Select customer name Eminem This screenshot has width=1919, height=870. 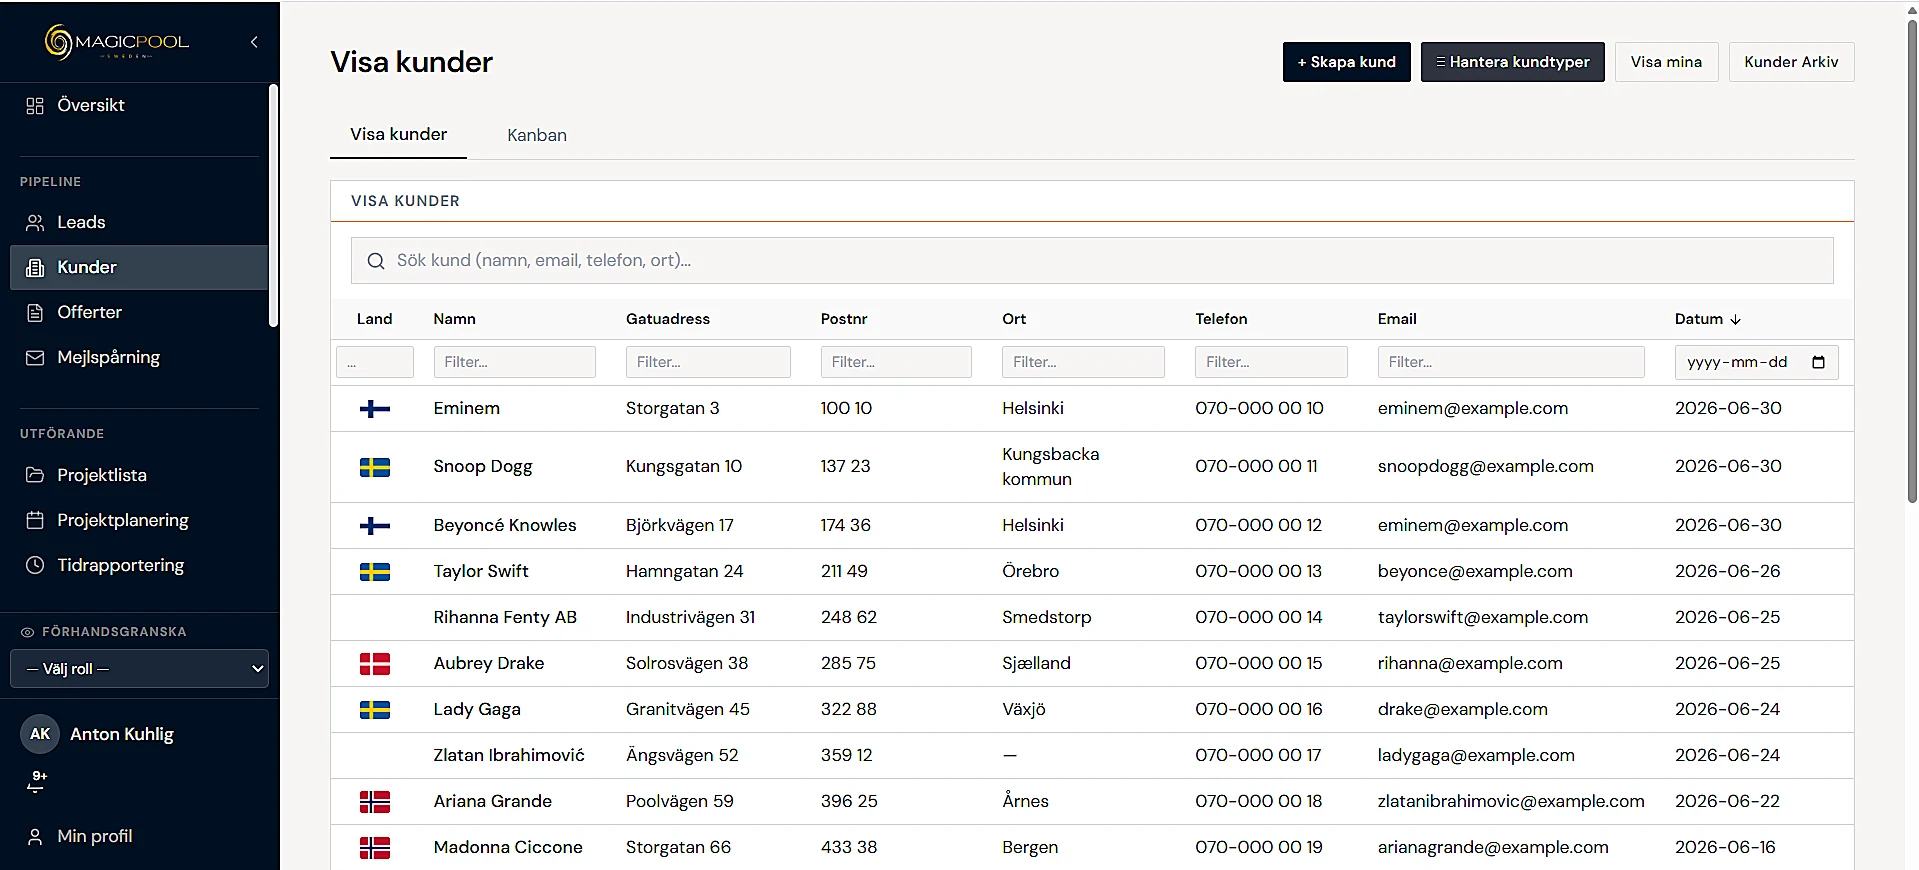coord(467,409)
